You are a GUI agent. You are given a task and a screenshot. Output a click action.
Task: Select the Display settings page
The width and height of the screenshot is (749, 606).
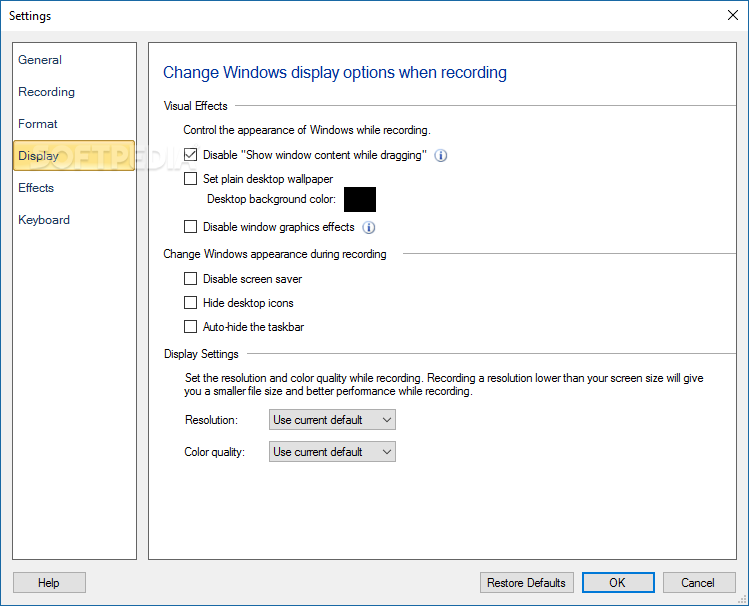coord(74,156)
